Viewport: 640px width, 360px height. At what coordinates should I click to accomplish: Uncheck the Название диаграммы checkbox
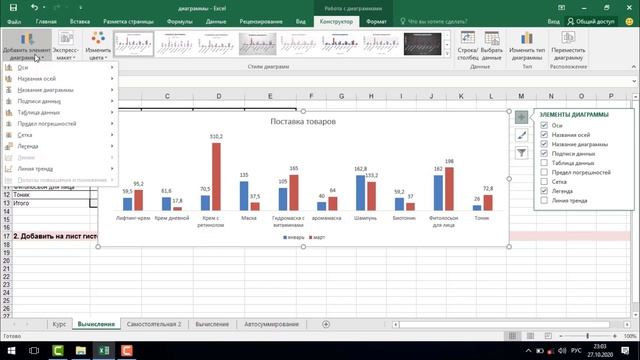(544, 144)
